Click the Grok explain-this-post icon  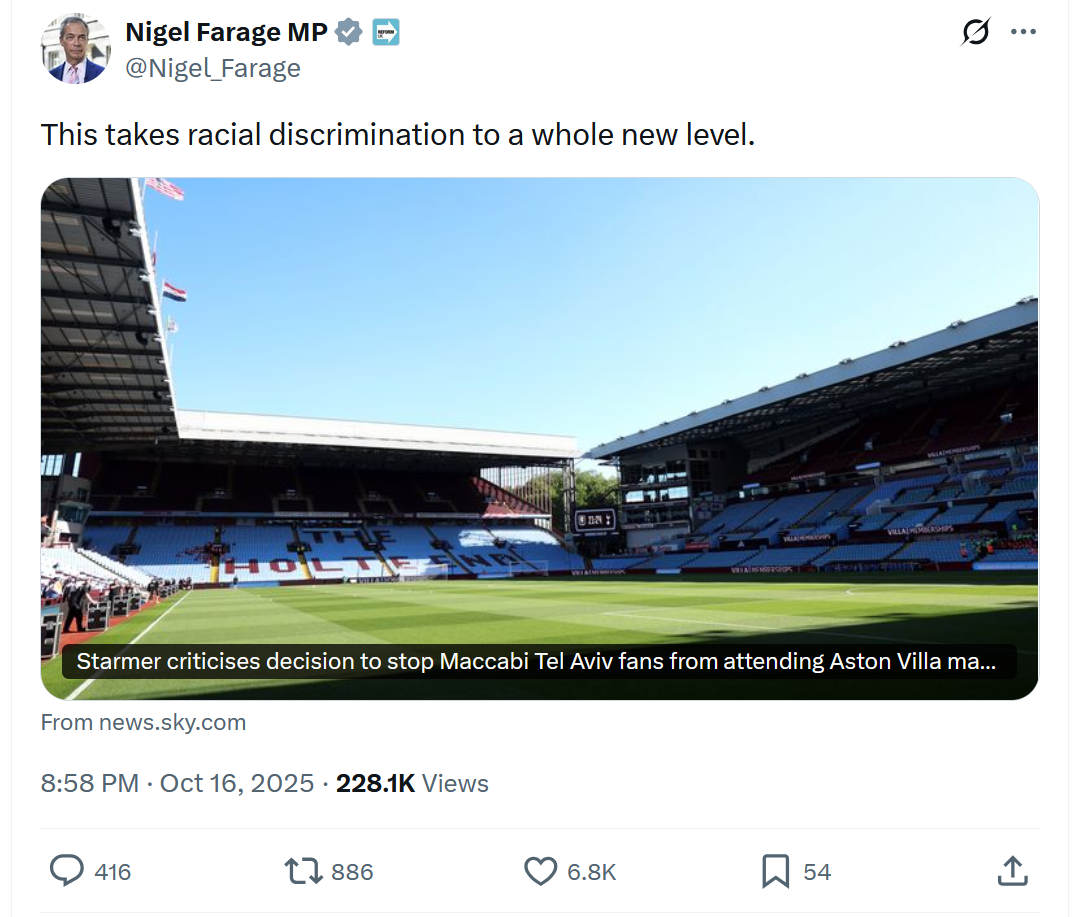tap(975, 32)
